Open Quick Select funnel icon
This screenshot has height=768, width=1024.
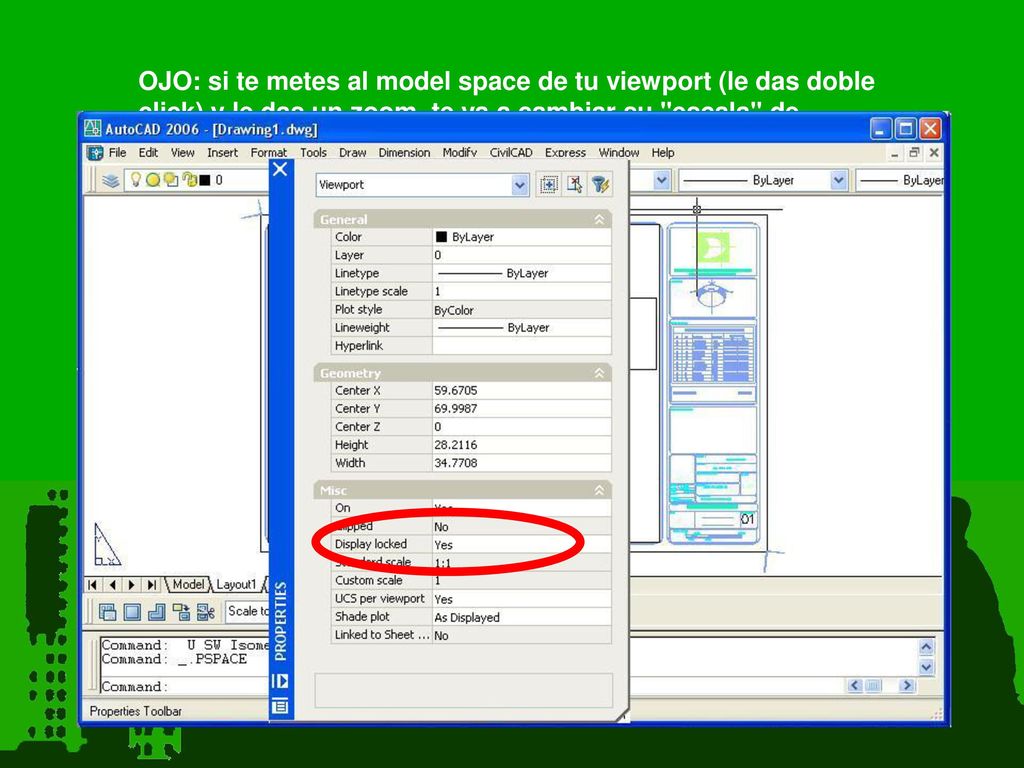coord(600,185)
